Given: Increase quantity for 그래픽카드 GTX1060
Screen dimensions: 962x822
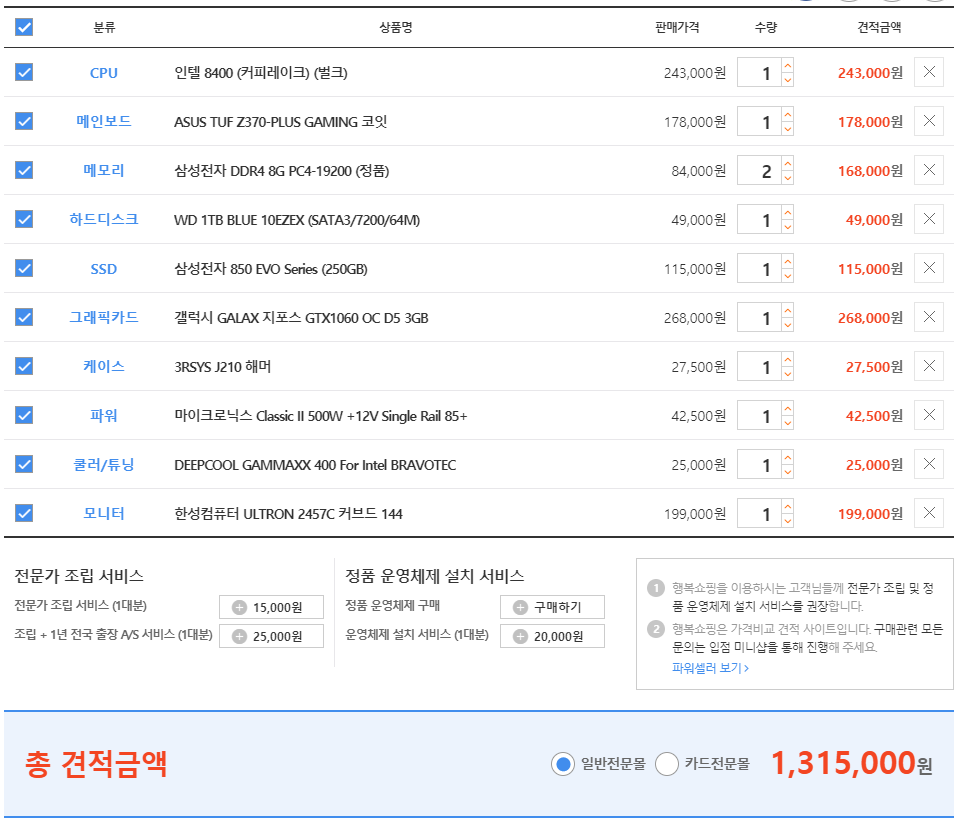Looking at the screenshot, I should pyautogui.click(x=788, y=310).
